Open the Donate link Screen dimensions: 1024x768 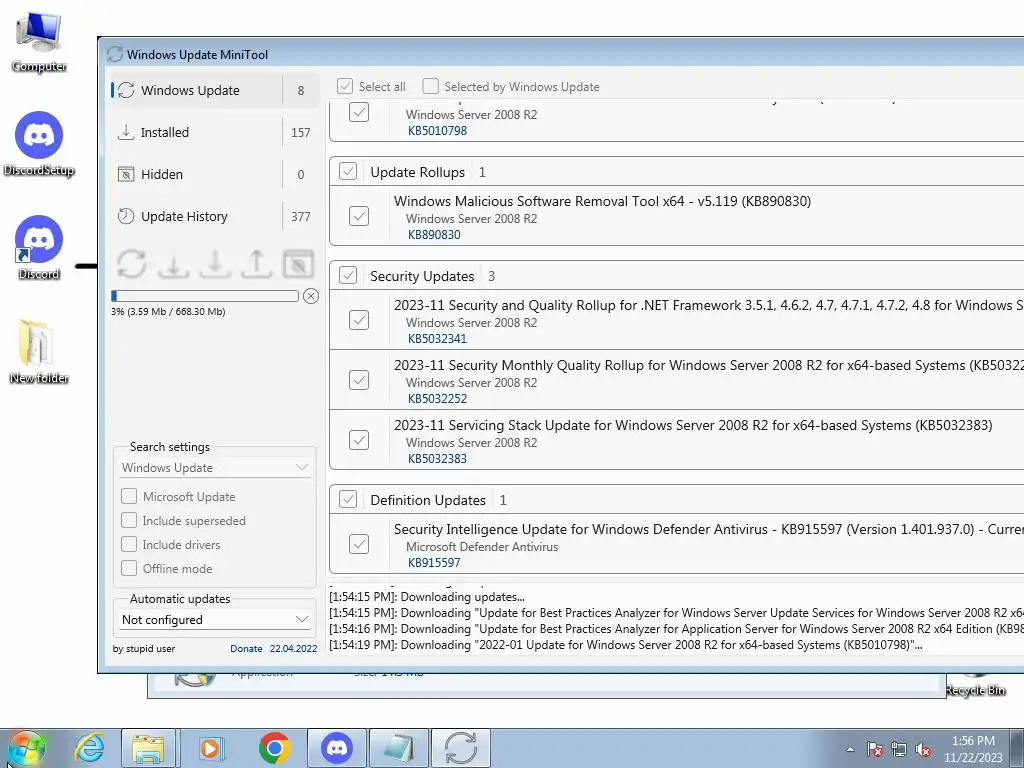(246, 648)
